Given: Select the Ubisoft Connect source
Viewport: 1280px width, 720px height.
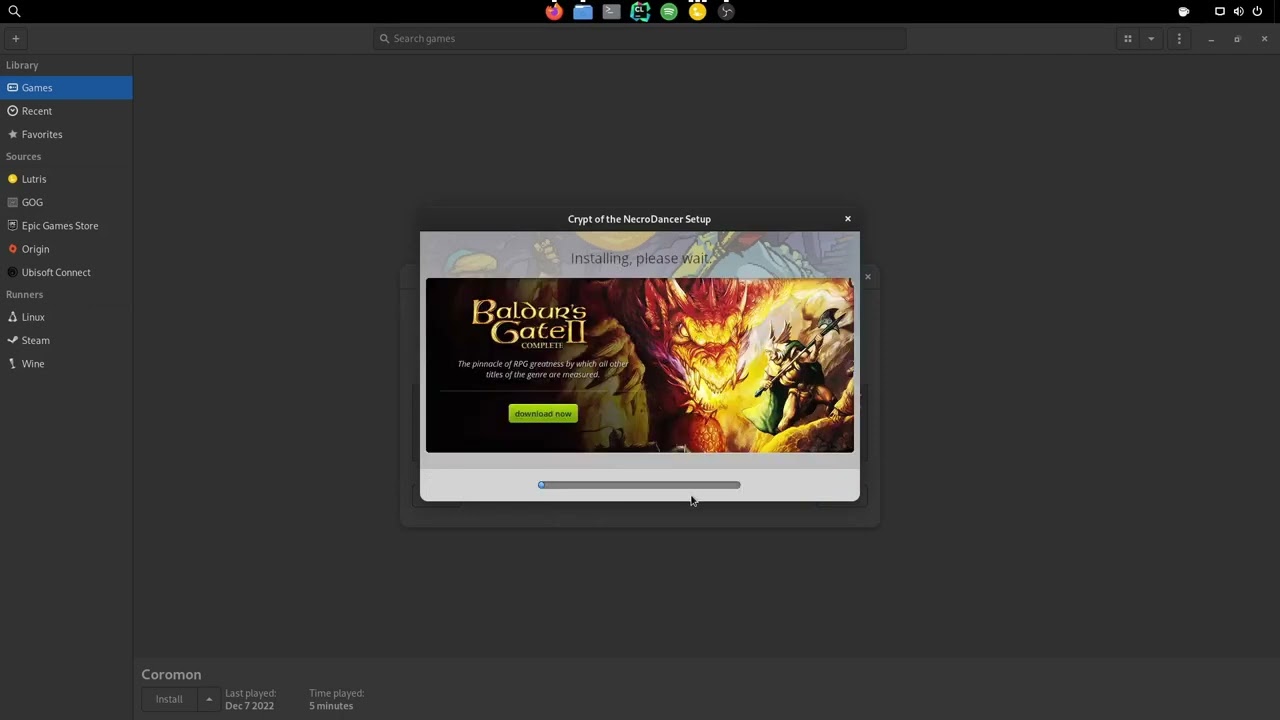Looking at the screenshot, I should click(66, 272).
